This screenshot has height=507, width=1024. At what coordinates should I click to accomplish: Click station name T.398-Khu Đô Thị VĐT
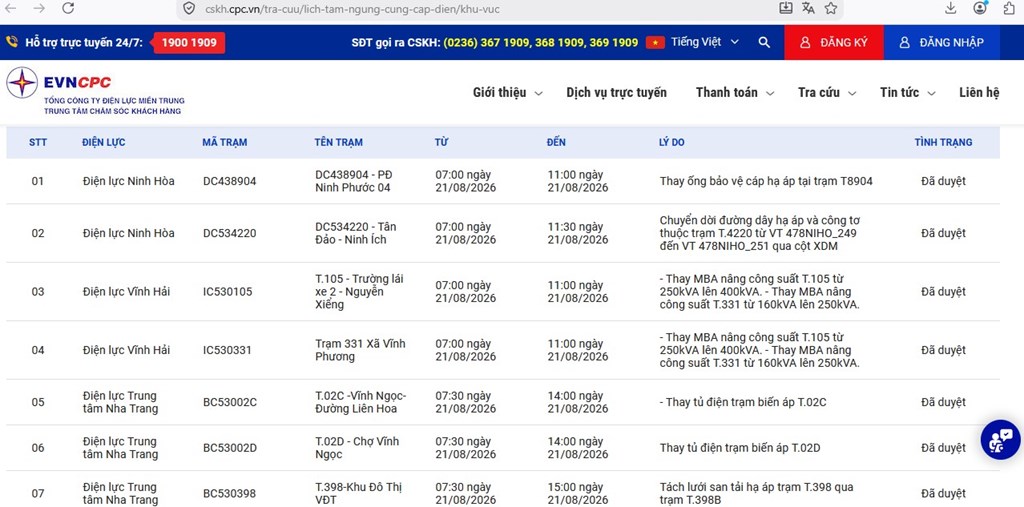(359, 493)
